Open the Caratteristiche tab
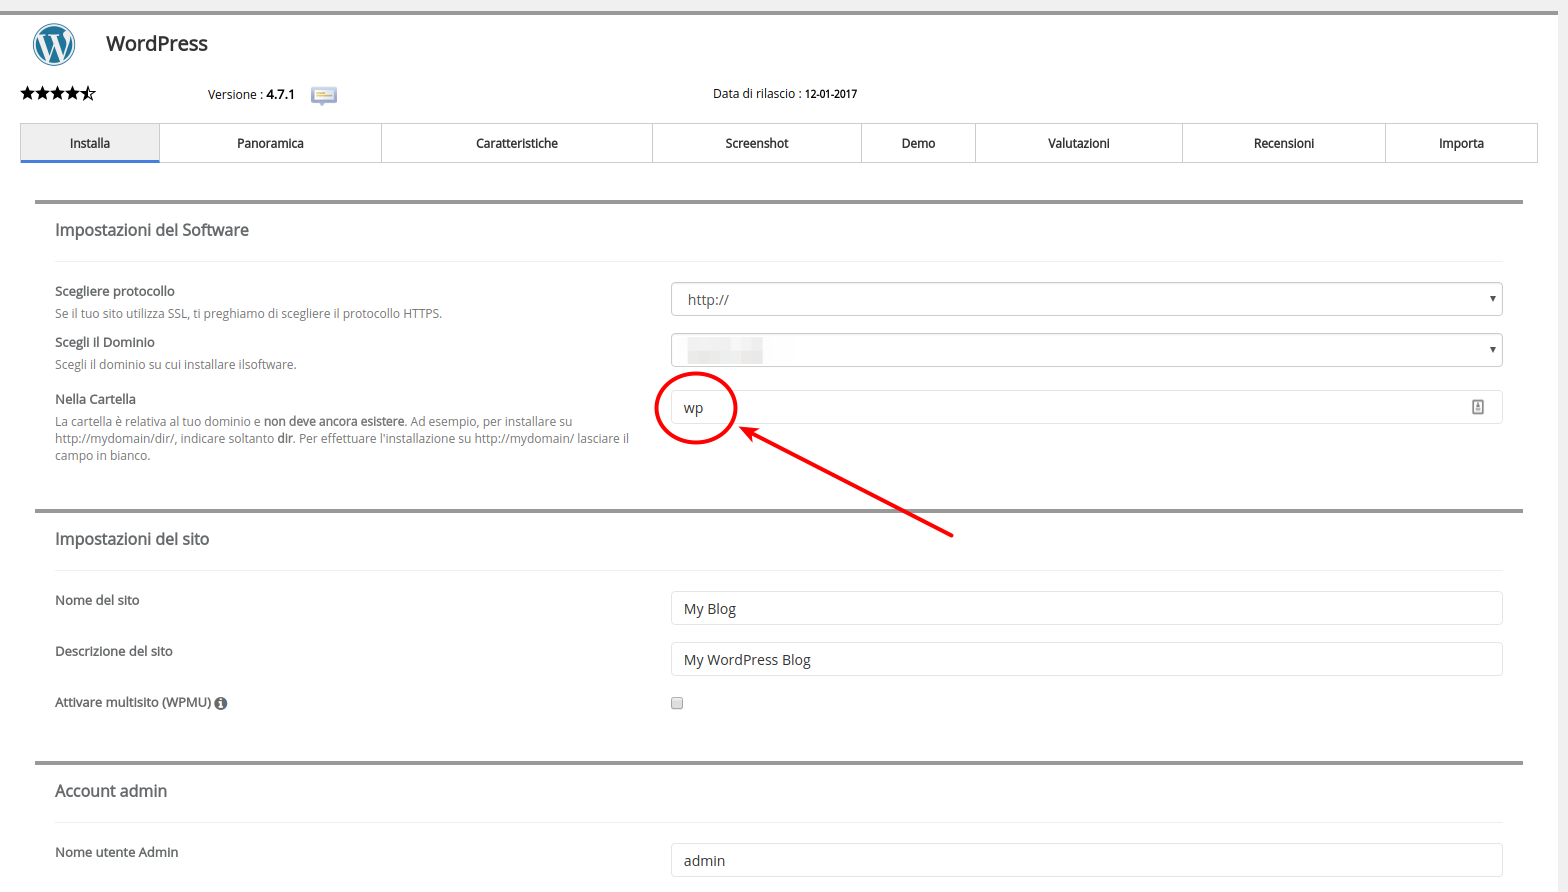Screen dimensions: 1568x892 click(x=517, y=143)
